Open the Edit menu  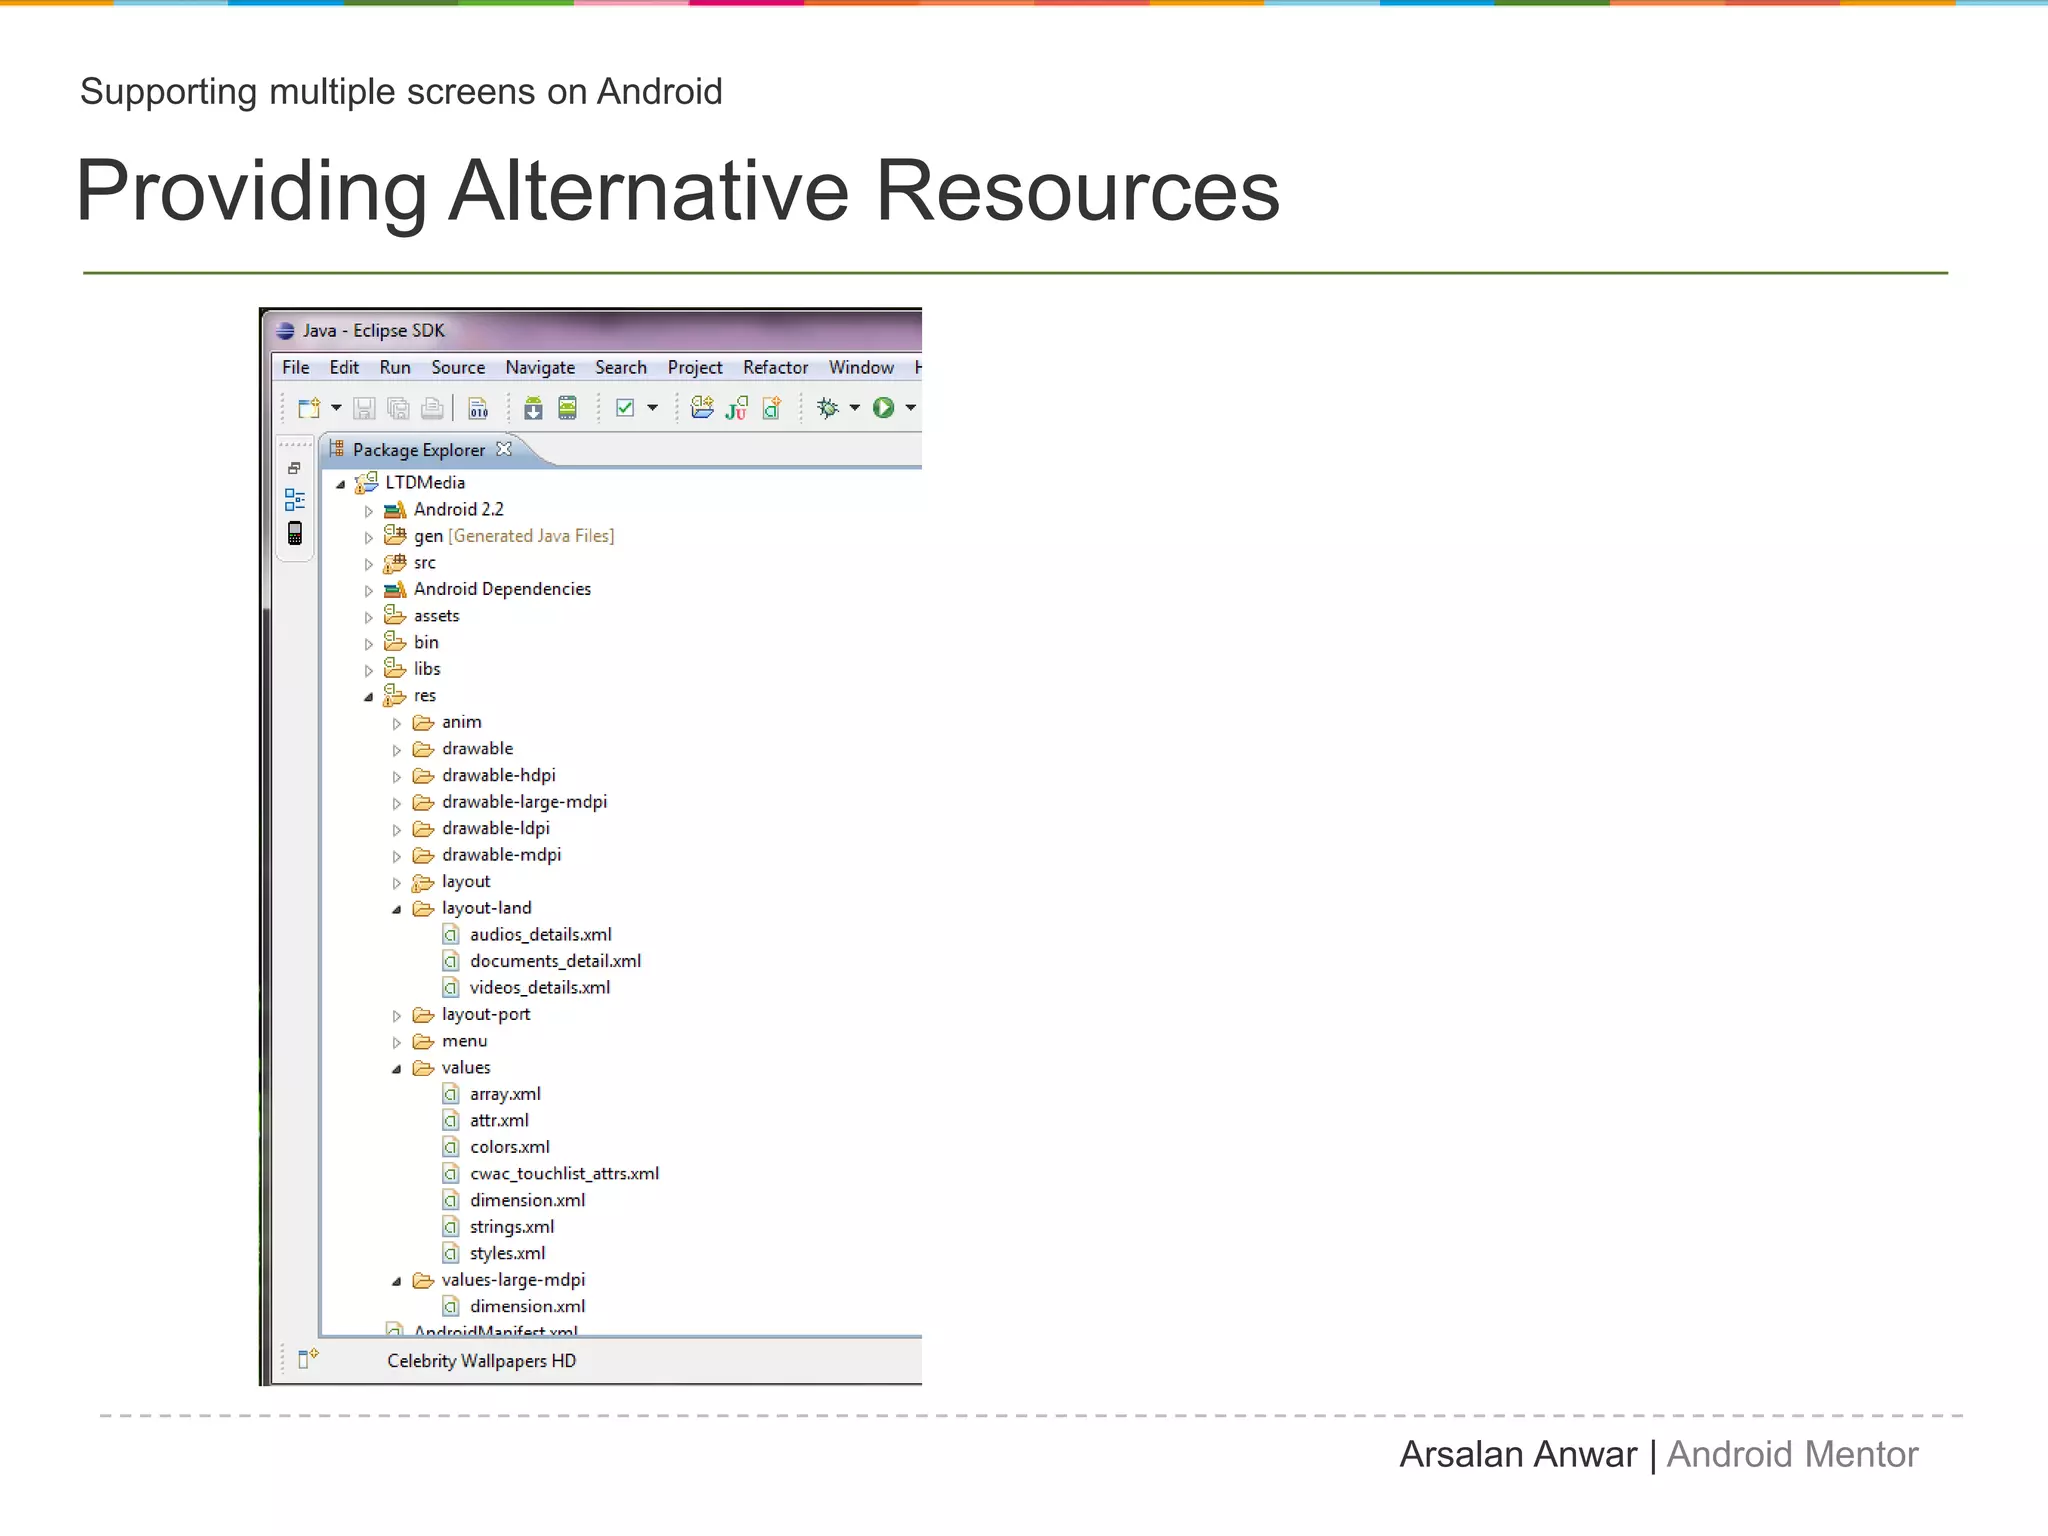[x=344, y=368]
